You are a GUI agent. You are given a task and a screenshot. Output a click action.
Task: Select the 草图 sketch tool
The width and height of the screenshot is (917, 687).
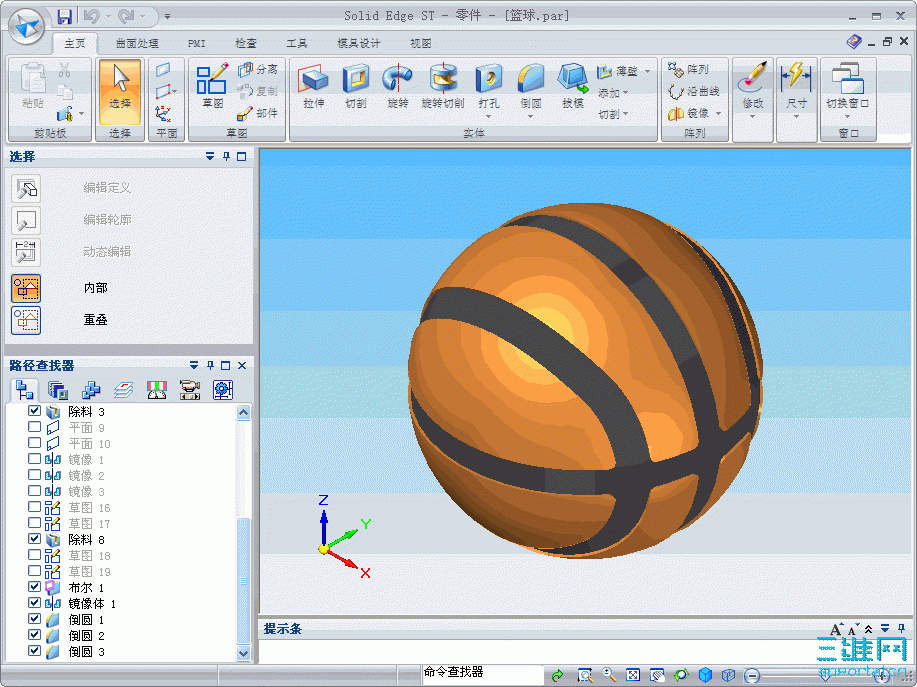212,87
